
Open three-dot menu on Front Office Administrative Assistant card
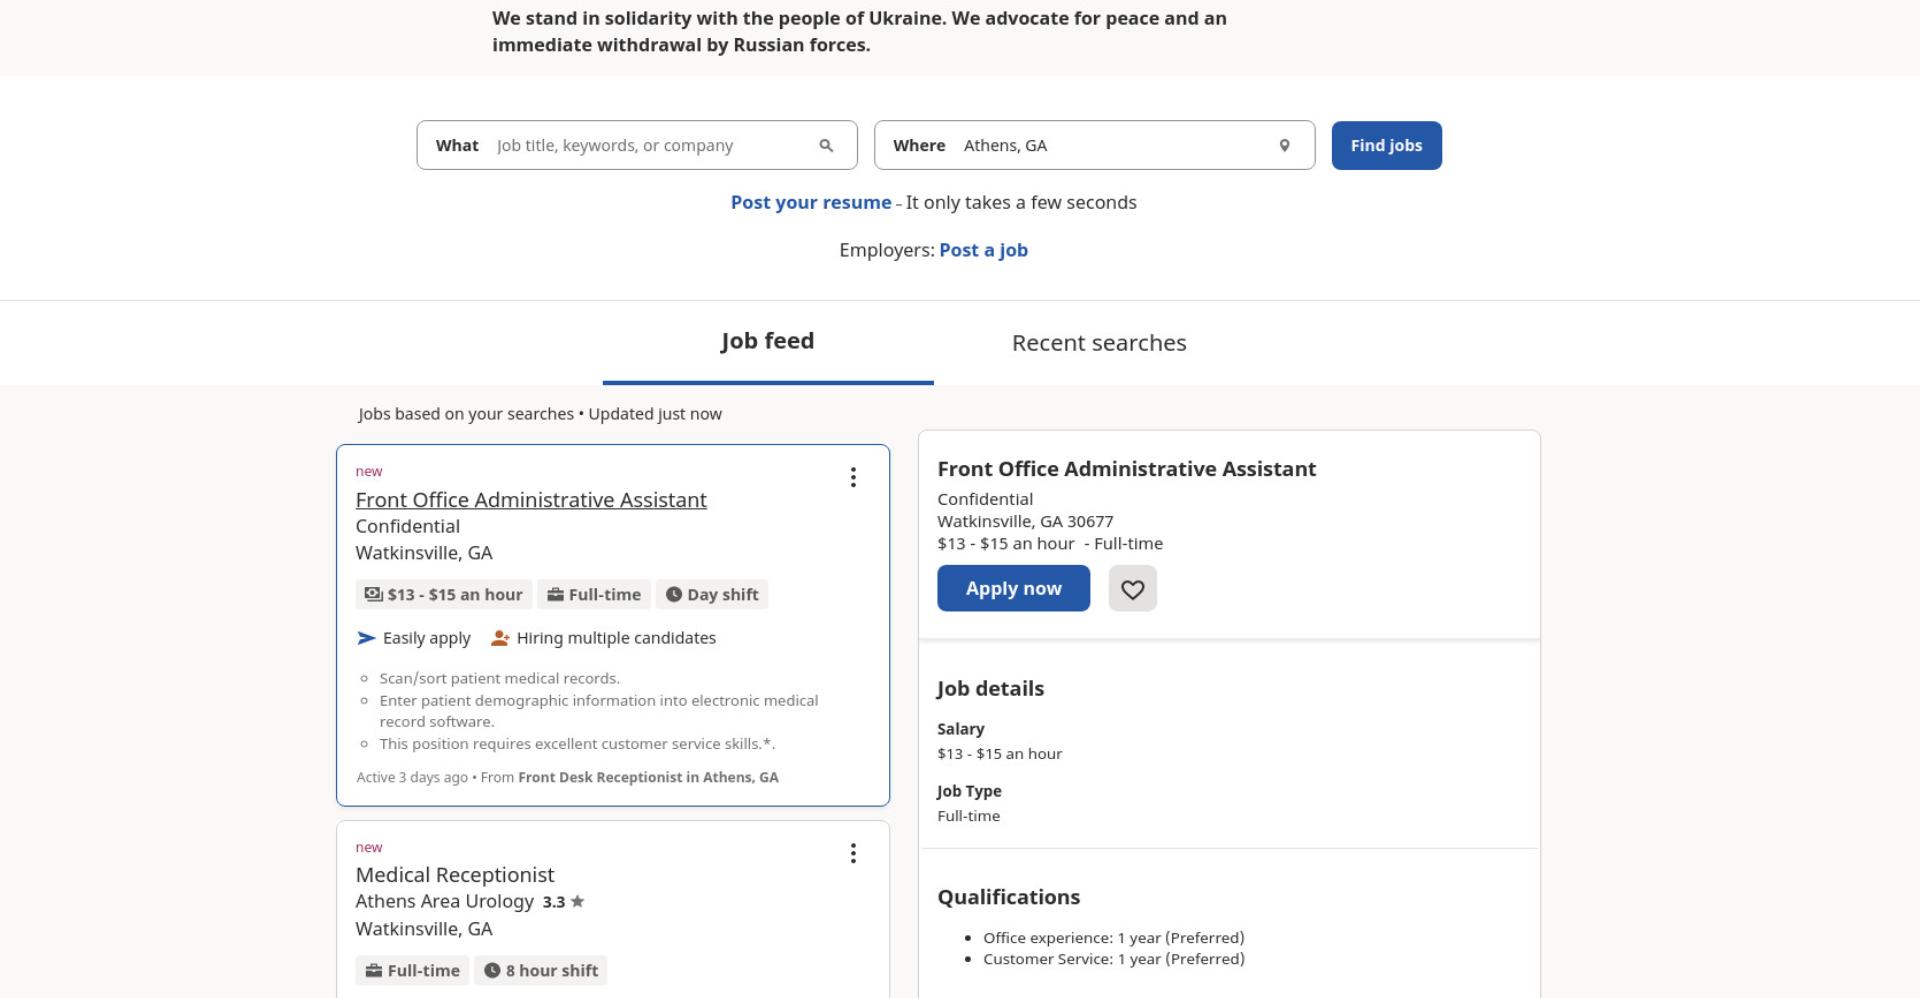pos(853,477)
